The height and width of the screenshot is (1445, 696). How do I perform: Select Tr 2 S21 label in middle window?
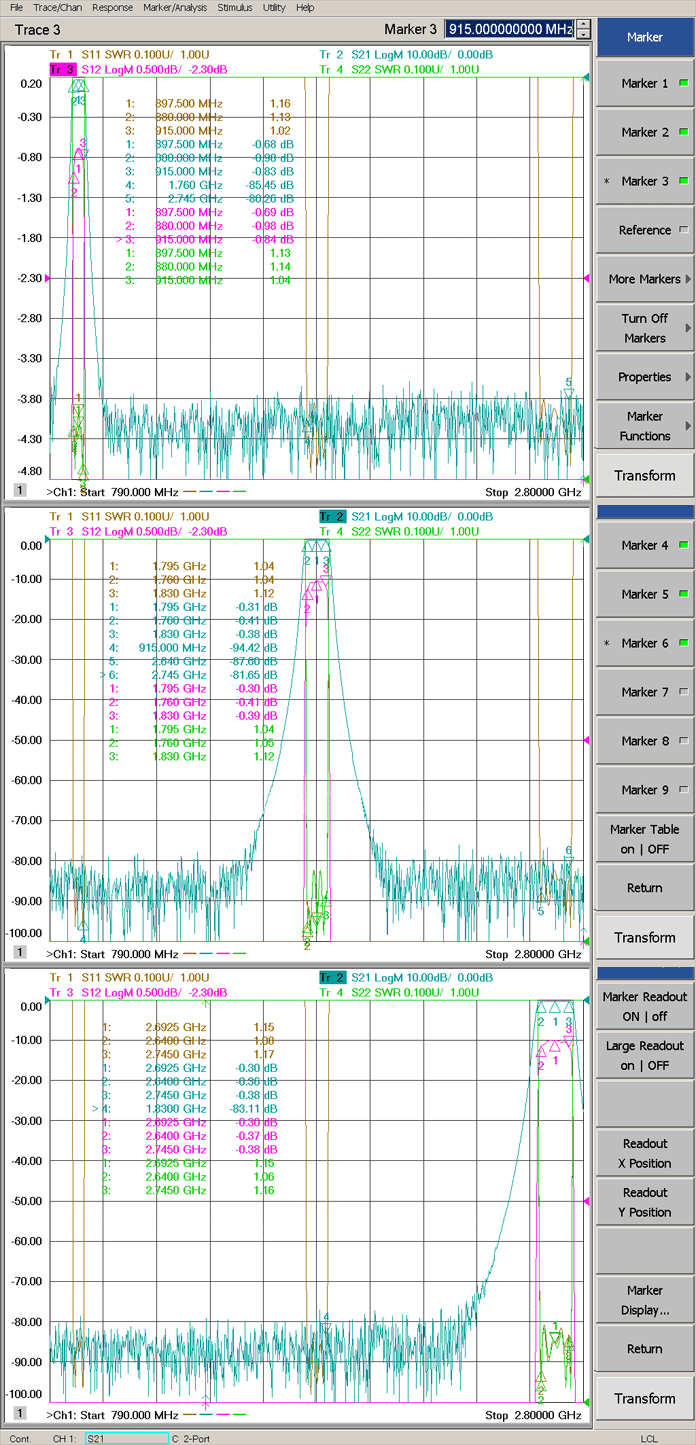click(332, 516)
